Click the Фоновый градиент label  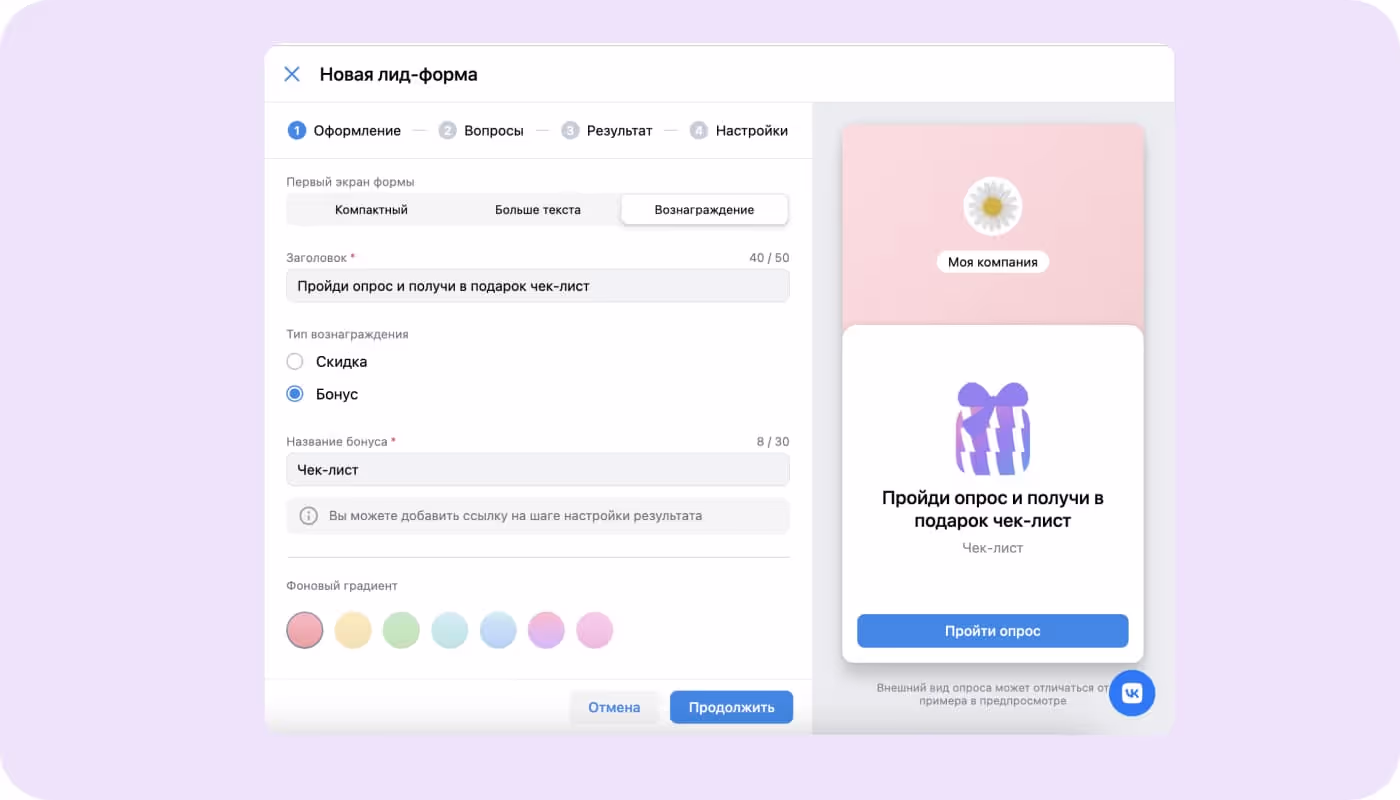[342, 586]
